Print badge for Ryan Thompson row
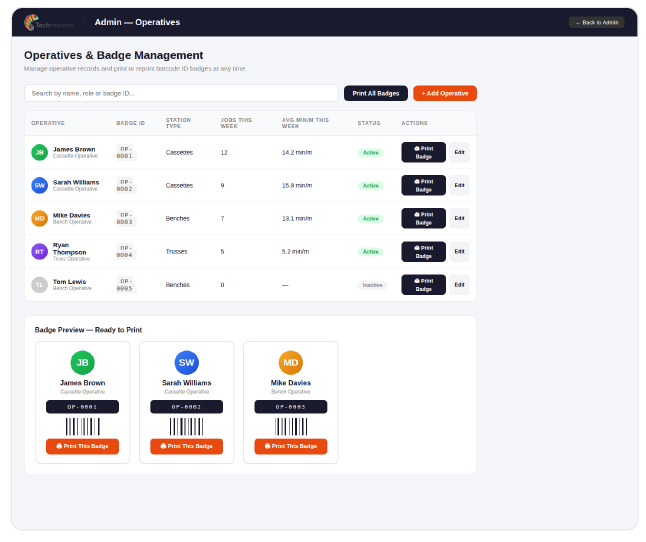Screen dimensions: 646x542 (x=424, y=252)
